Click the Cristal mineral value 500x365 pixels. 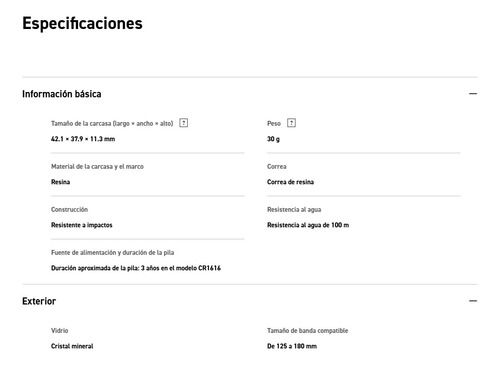pos(72,346)
